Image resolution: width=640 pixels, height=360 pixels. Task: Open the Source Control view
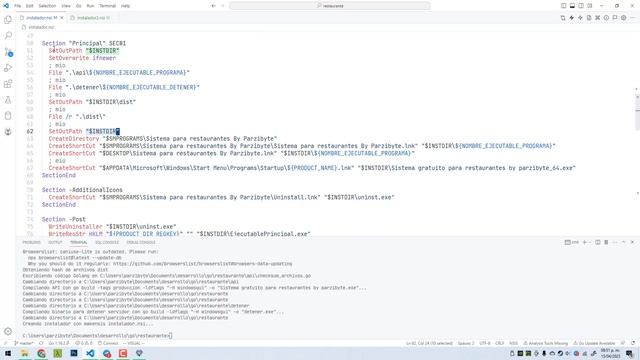coord(8,52)
